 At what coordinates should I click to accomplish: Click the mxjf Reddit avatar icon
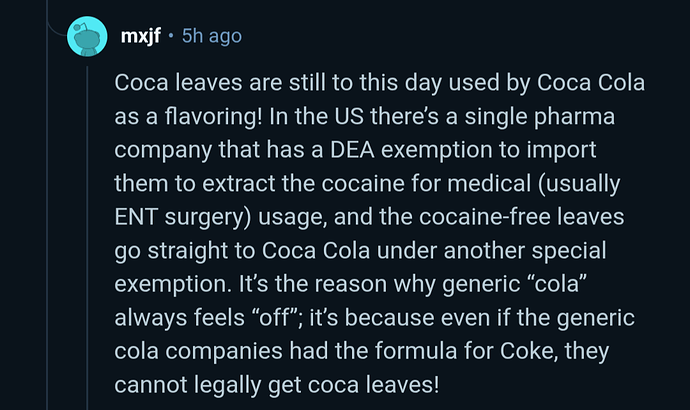point(86,36)
